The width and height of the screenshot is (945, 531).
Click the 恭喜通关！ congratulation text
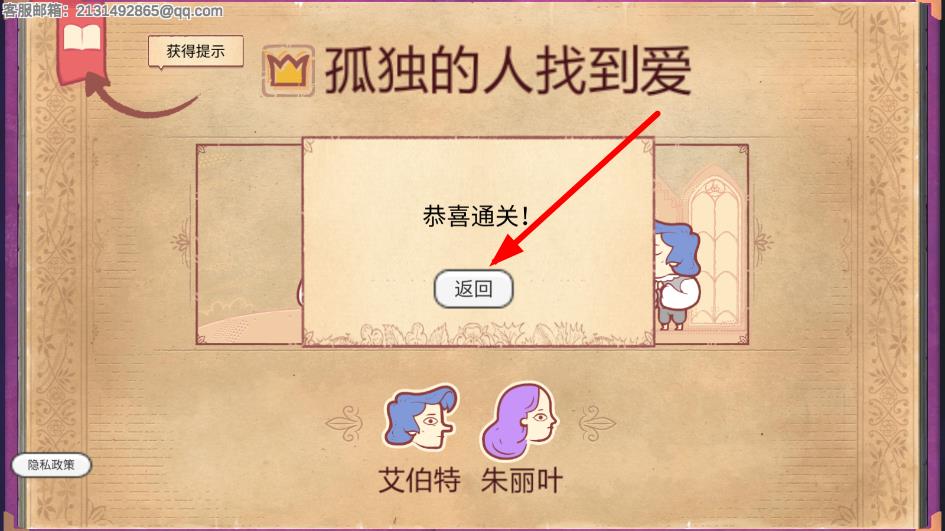[x=476, y=216]
